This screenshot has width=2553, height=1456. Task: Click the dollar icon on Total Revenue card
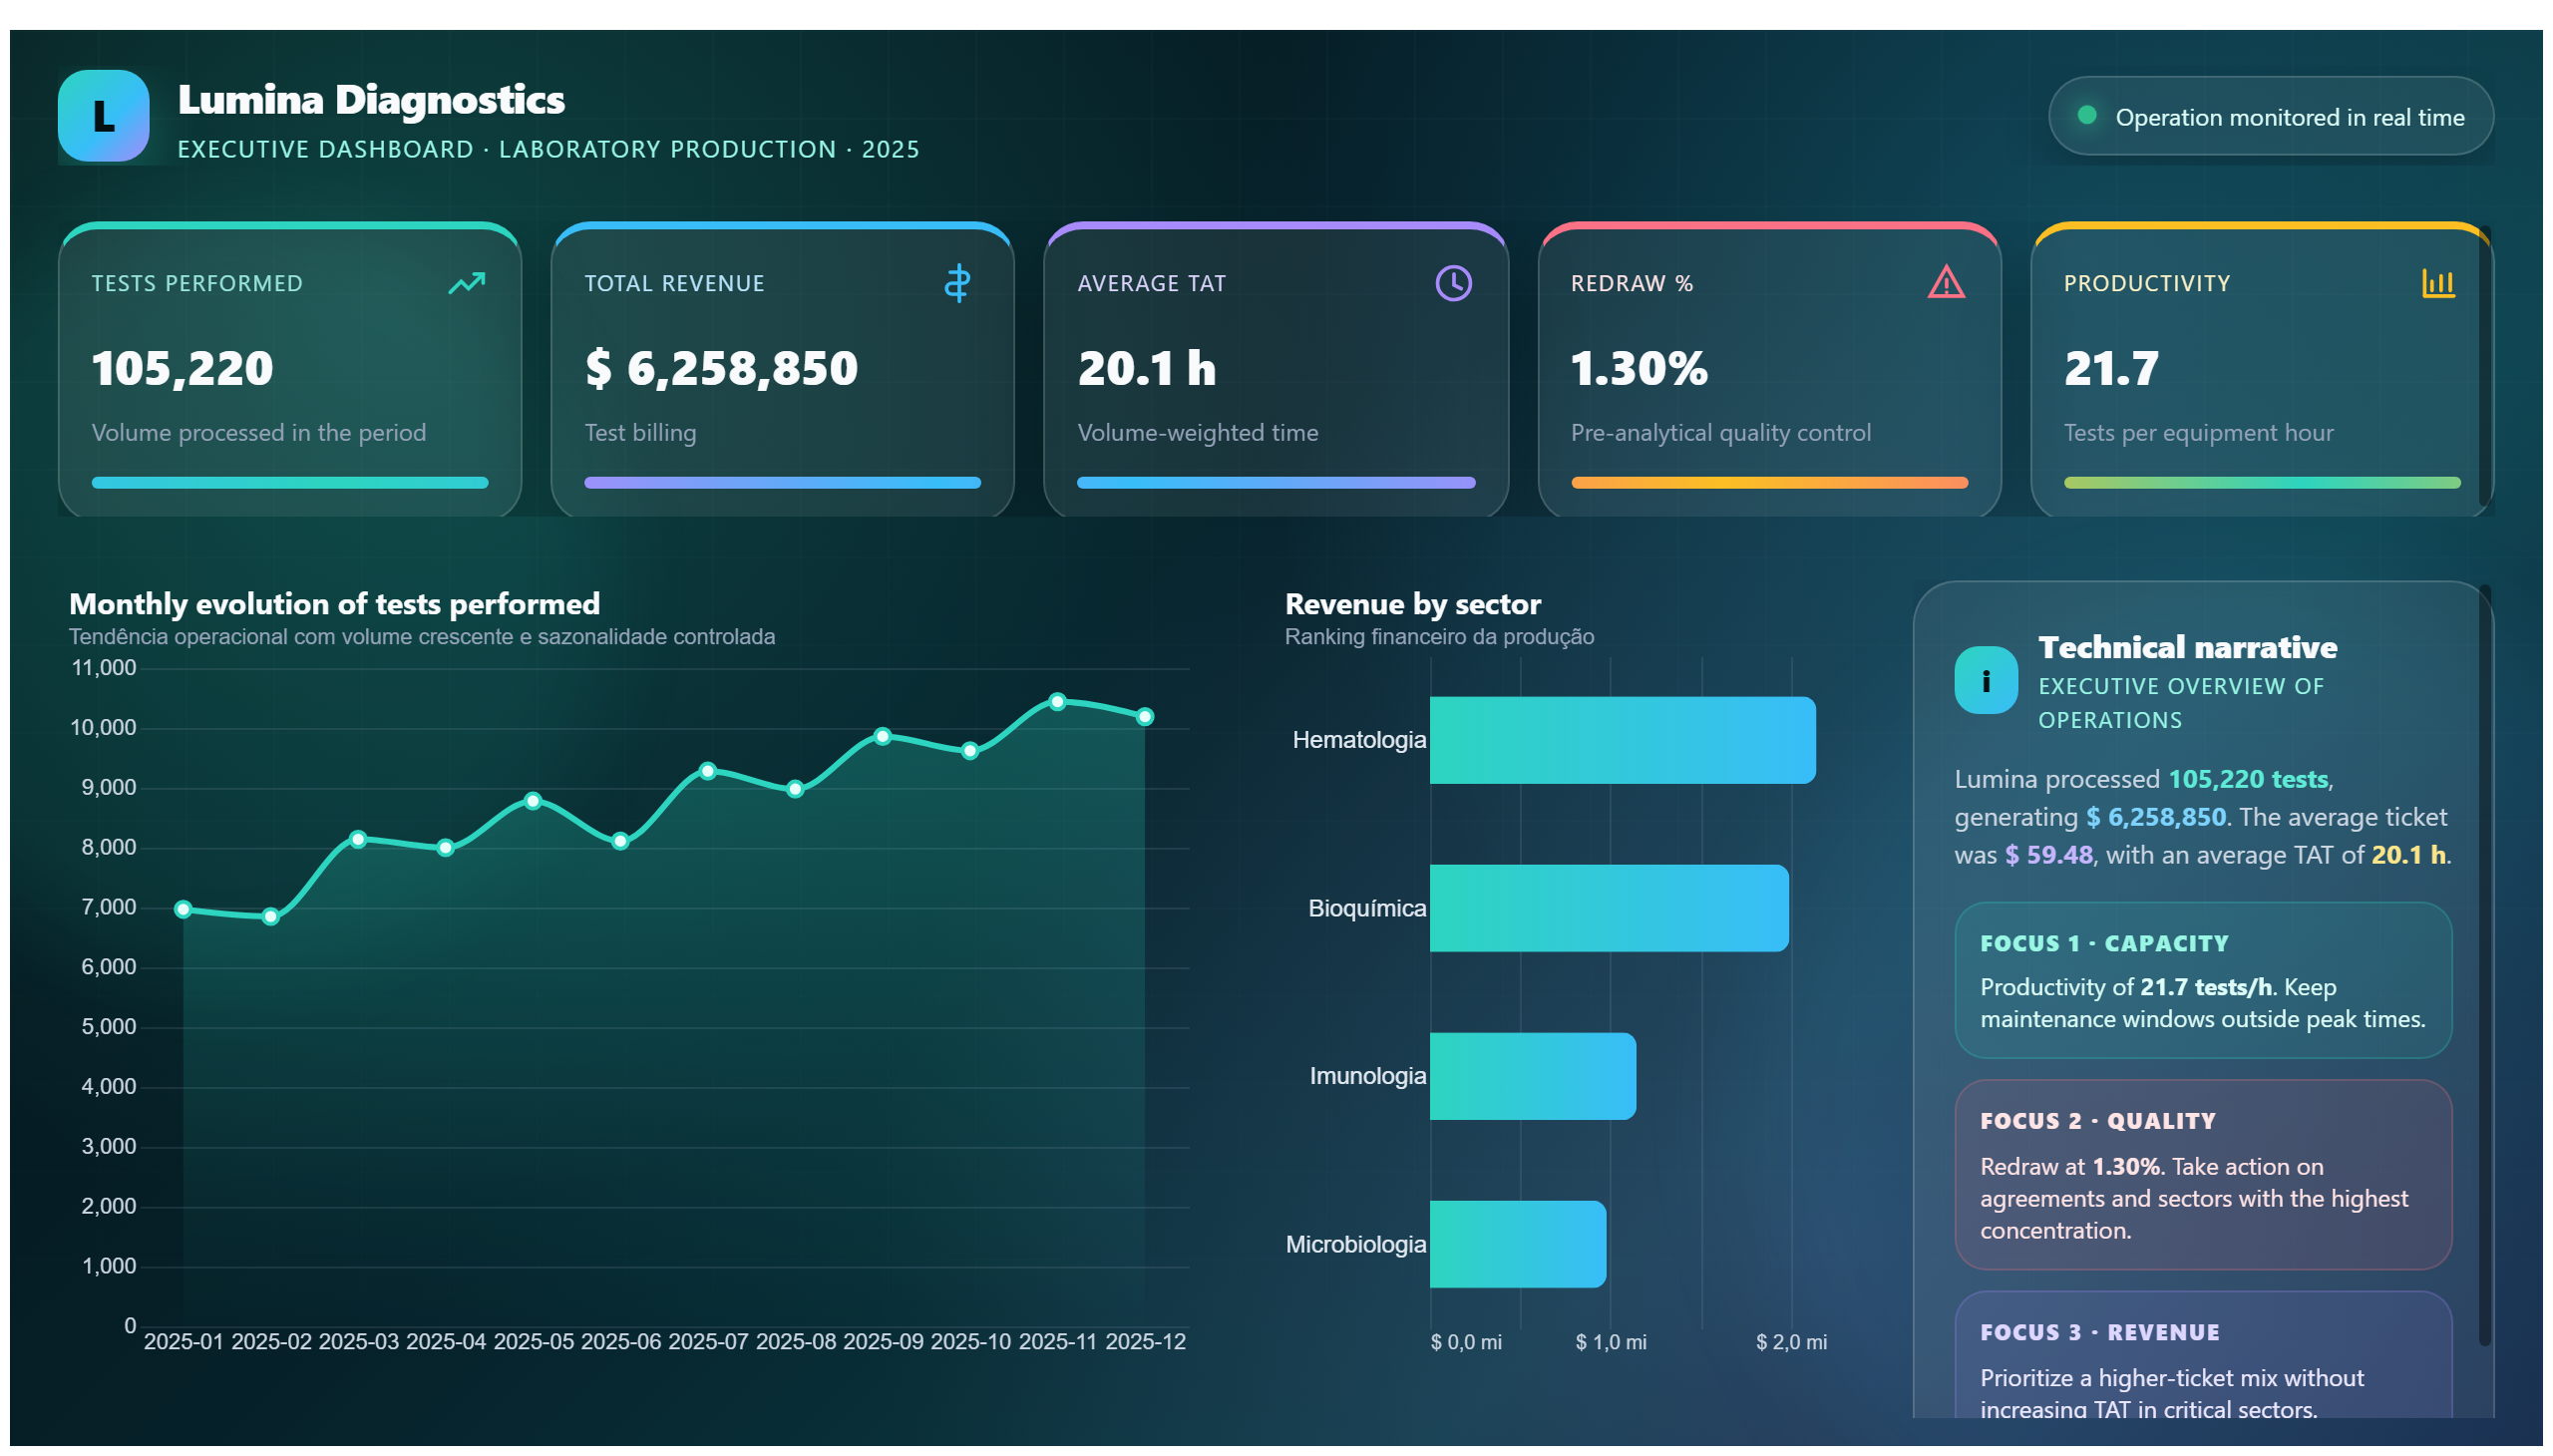click(957, 284)
